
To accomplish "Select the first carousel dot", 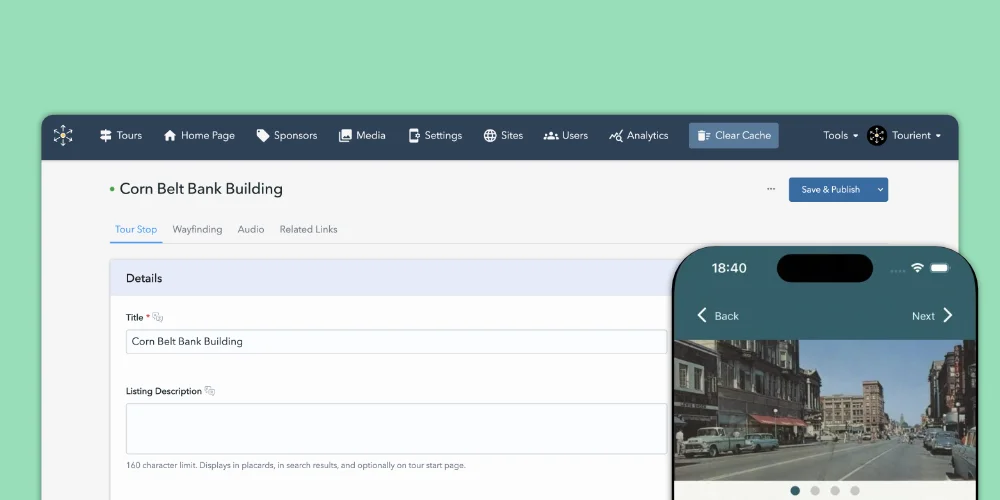I will pos(795,490).
